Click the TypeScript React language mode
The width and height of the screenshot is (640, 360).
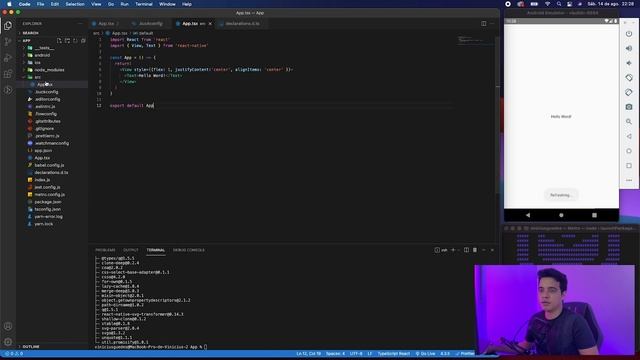coord(393,353)
